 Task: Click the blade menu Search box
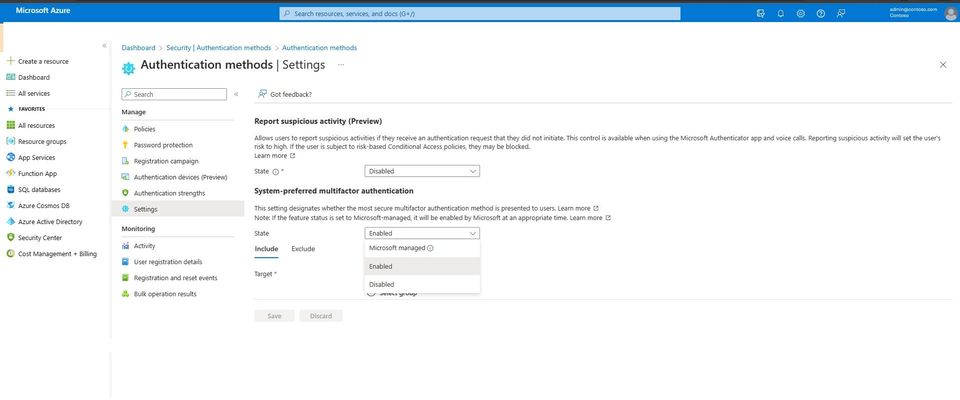tap(174, 94)
